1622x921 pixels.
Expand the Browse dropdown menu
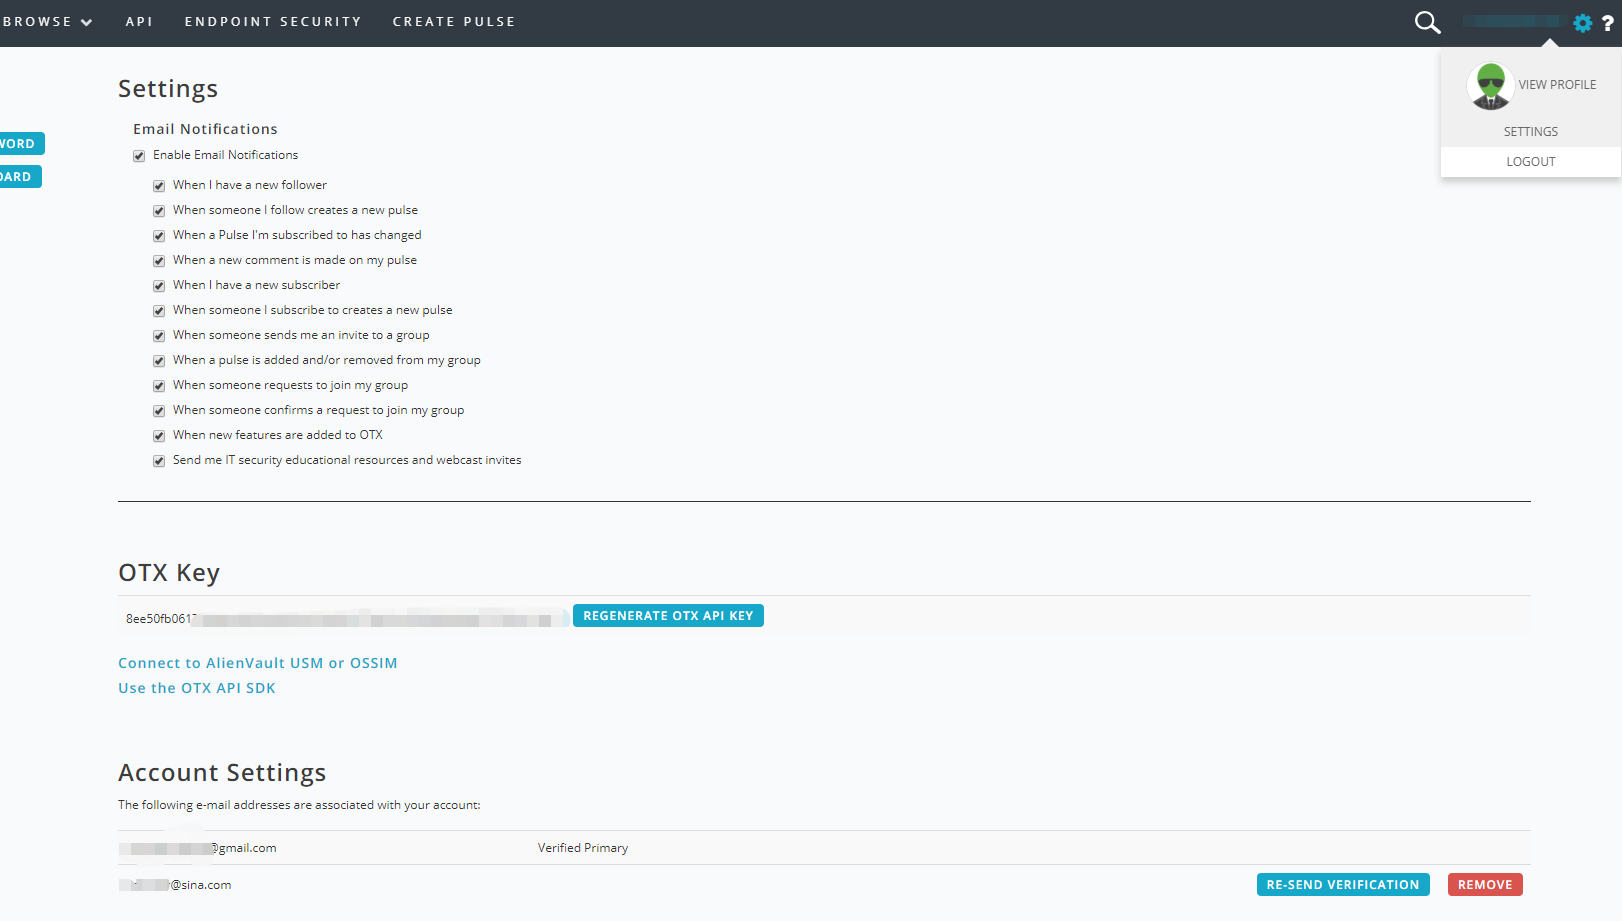pyautogui.click(x=47, y=22)
